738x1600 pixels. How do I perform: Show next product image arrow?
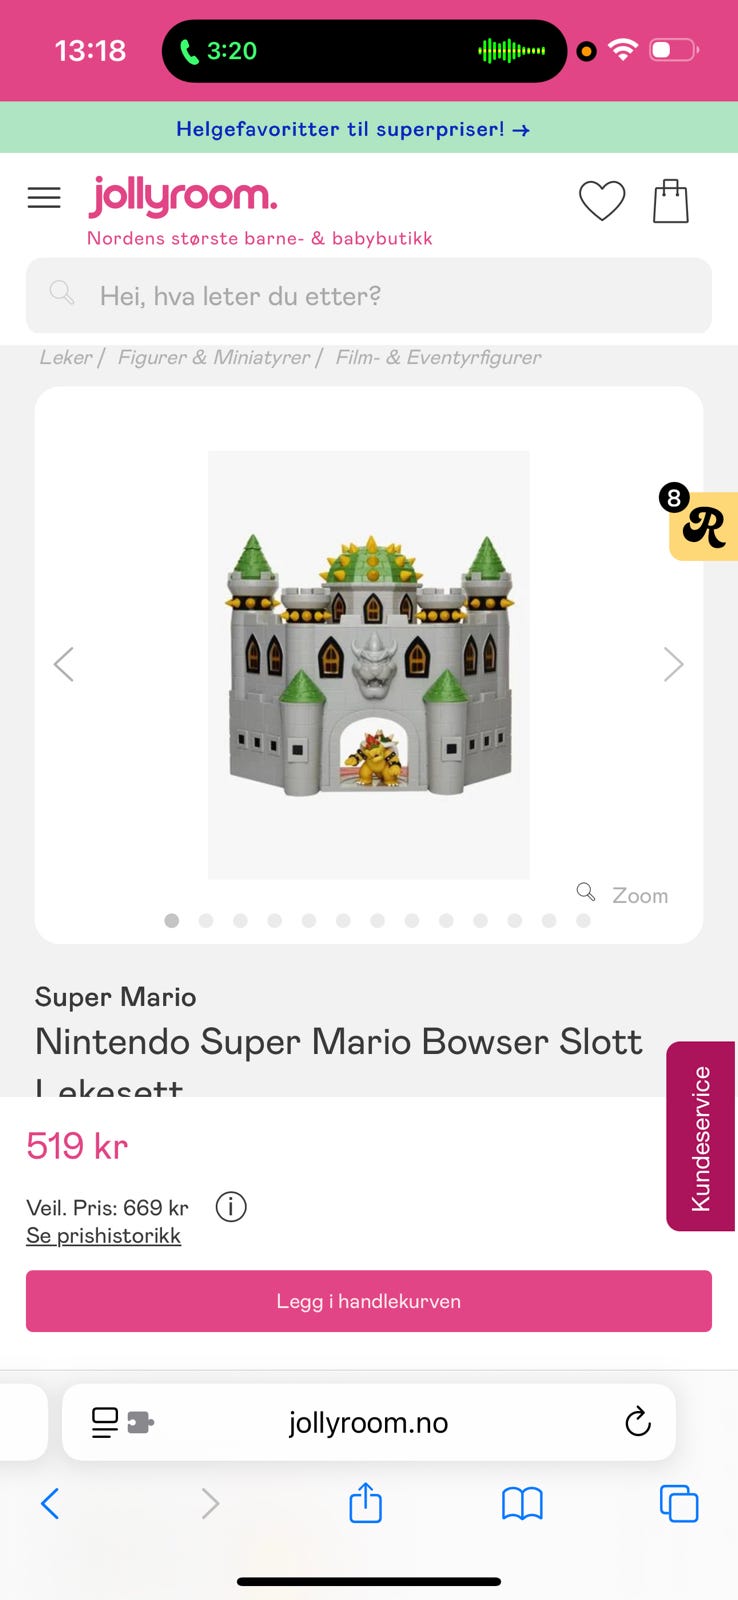click(673, 664)
